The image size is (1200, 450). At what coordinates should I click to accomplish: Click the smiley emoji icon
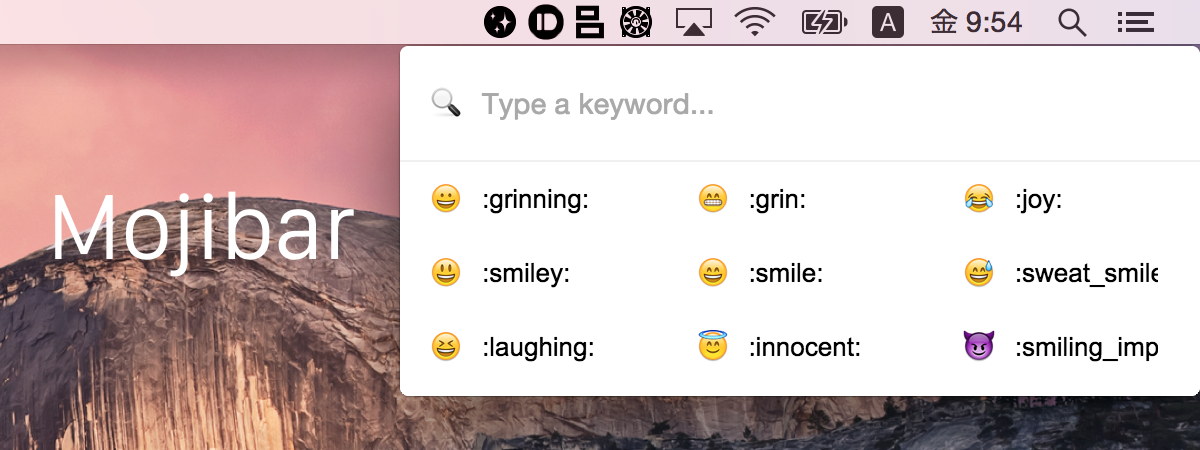(x=446, y=273)
